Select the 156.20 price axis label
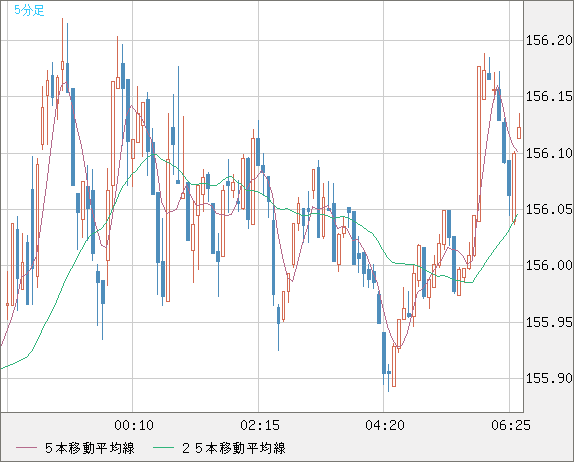574x462 pixels. tap(549, 40)
